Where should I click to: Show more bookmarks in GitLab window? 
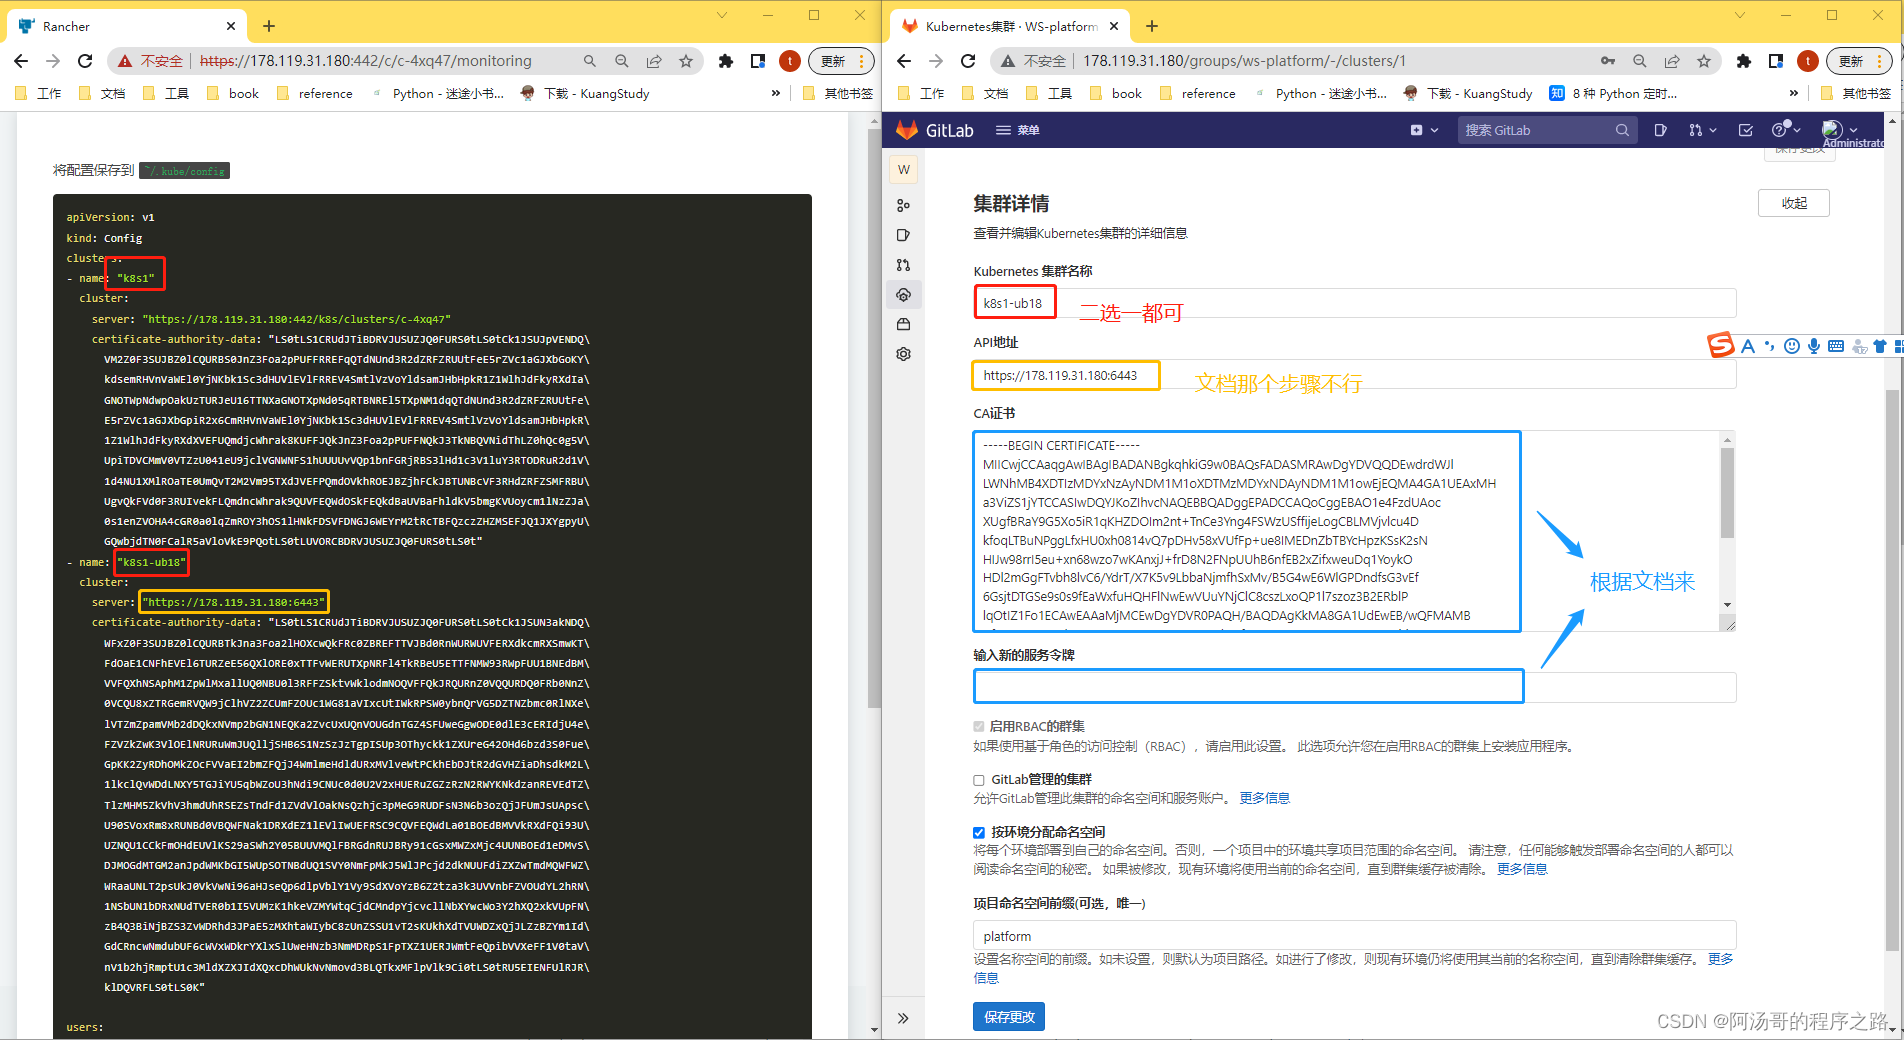click(1794, 93)
